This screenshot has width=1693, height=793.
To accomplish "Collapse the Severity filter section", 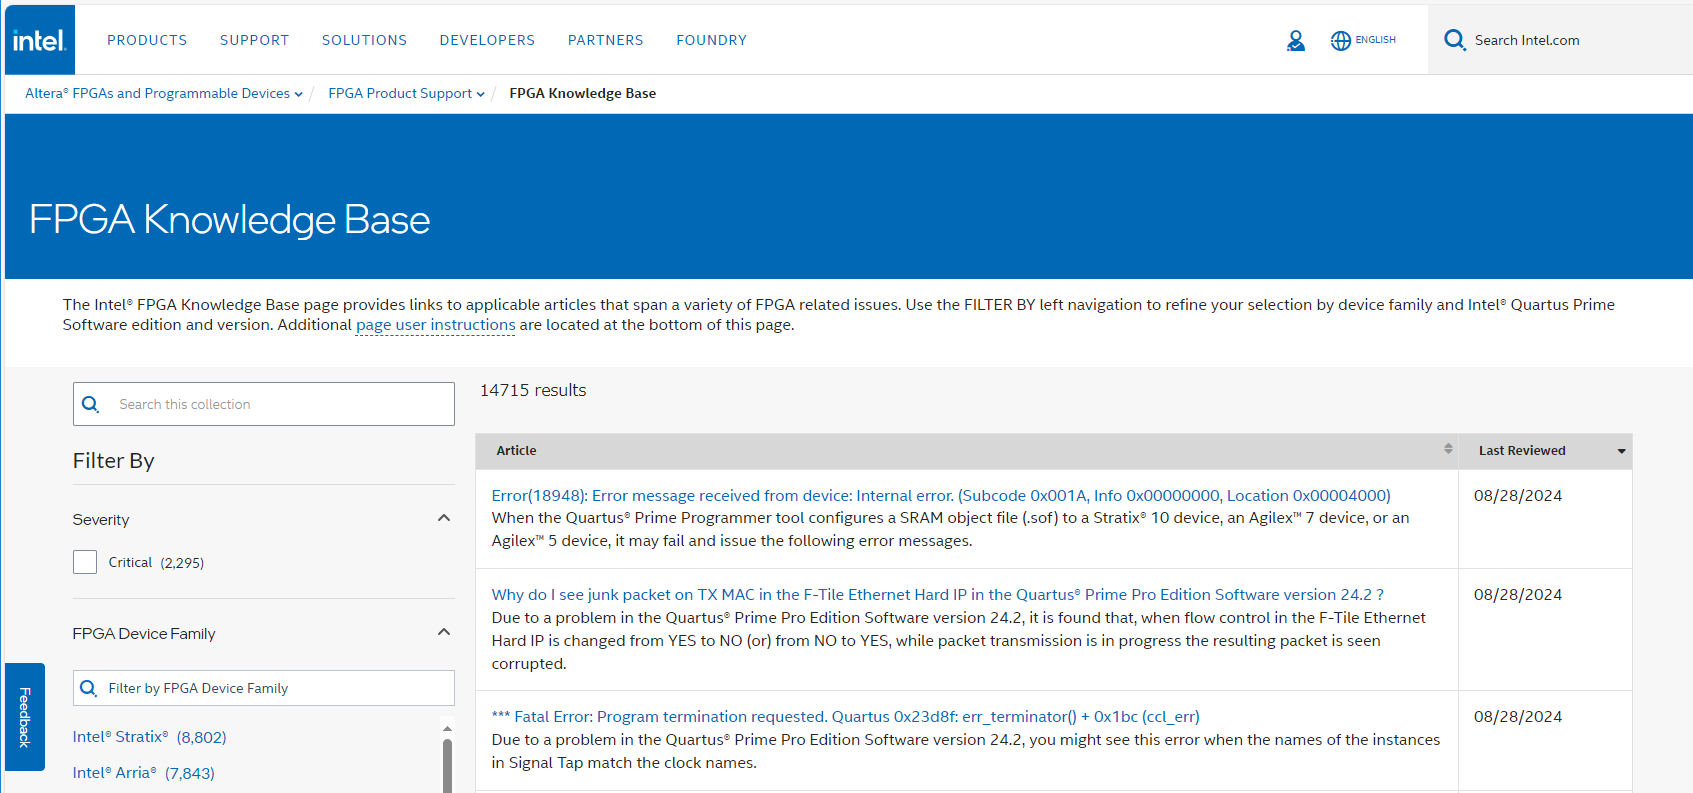I will point(444,518).
